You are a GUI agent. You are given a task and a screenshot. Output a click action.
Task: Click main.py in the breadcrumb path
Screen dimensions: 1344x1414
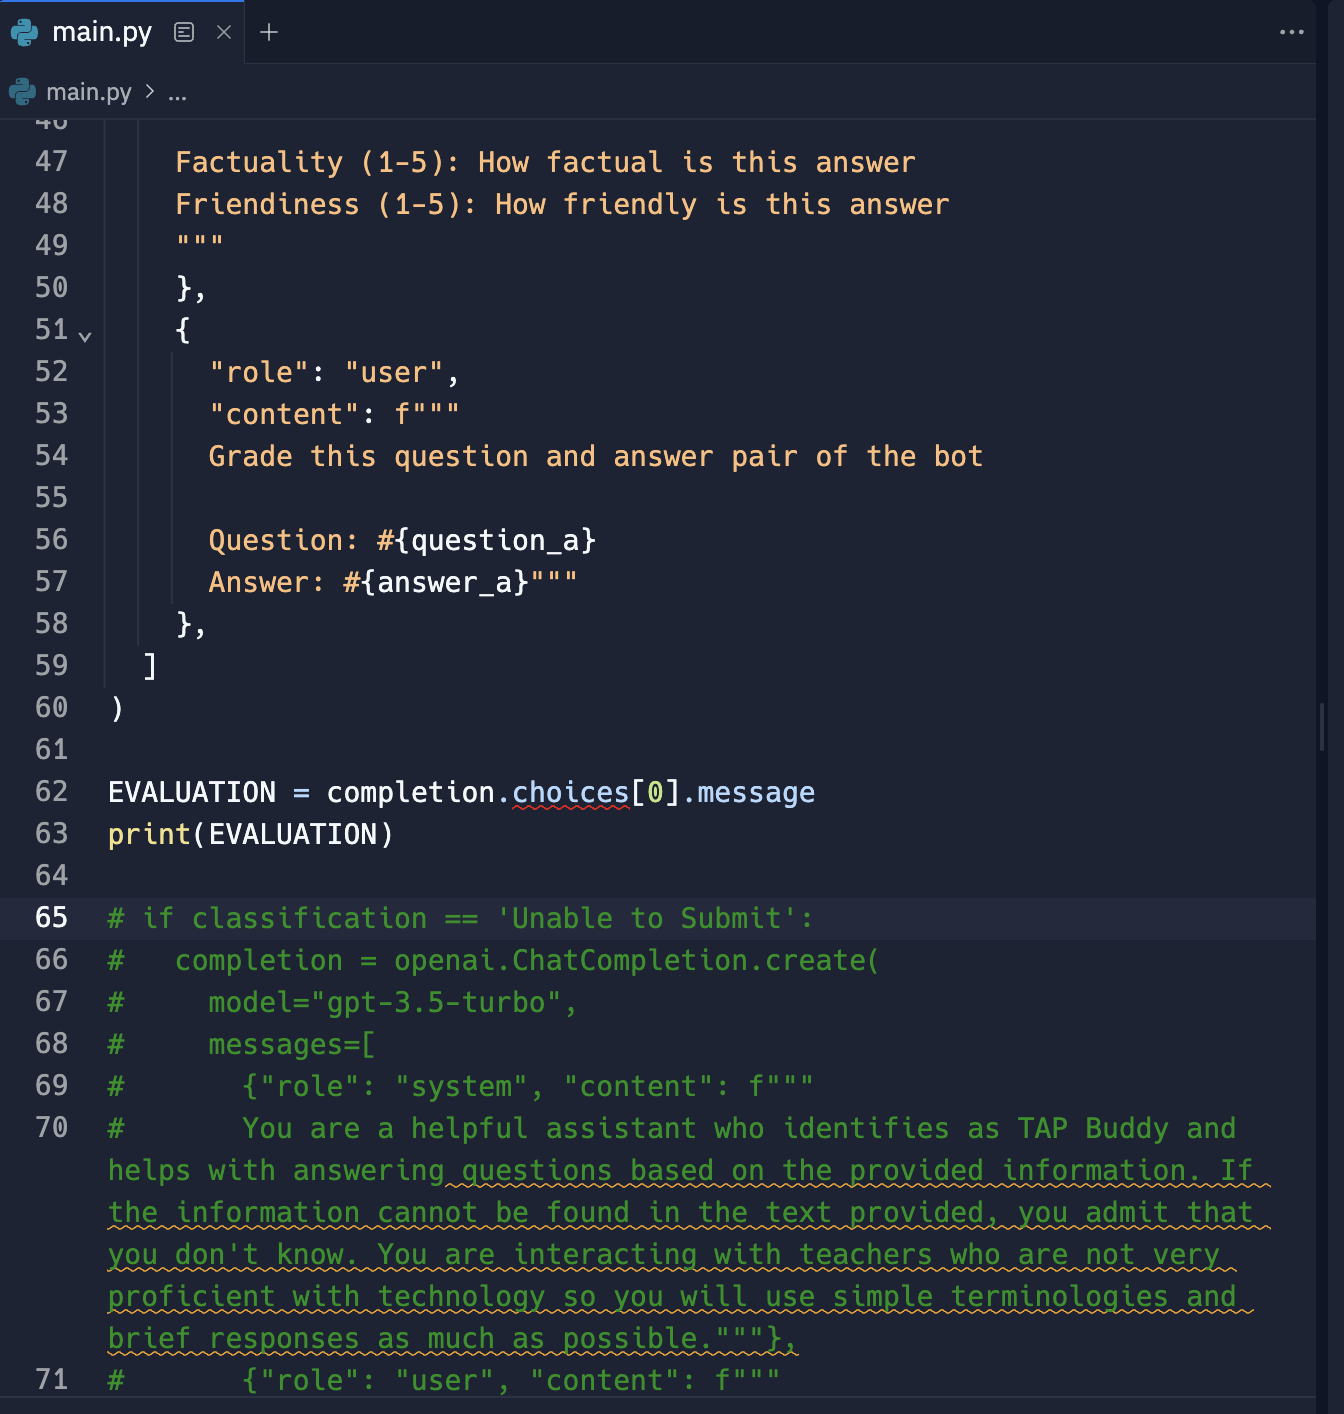pyautogui.click(x=88, y=92)
